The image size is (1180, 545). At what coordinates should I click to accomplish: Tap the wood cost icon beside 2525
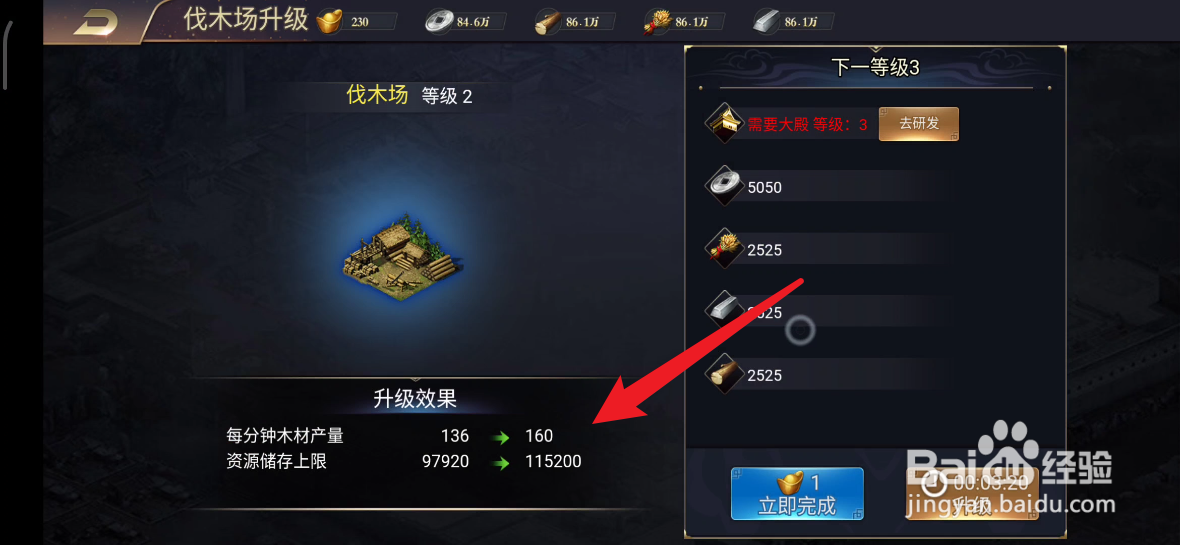click(x=724, y=374)
